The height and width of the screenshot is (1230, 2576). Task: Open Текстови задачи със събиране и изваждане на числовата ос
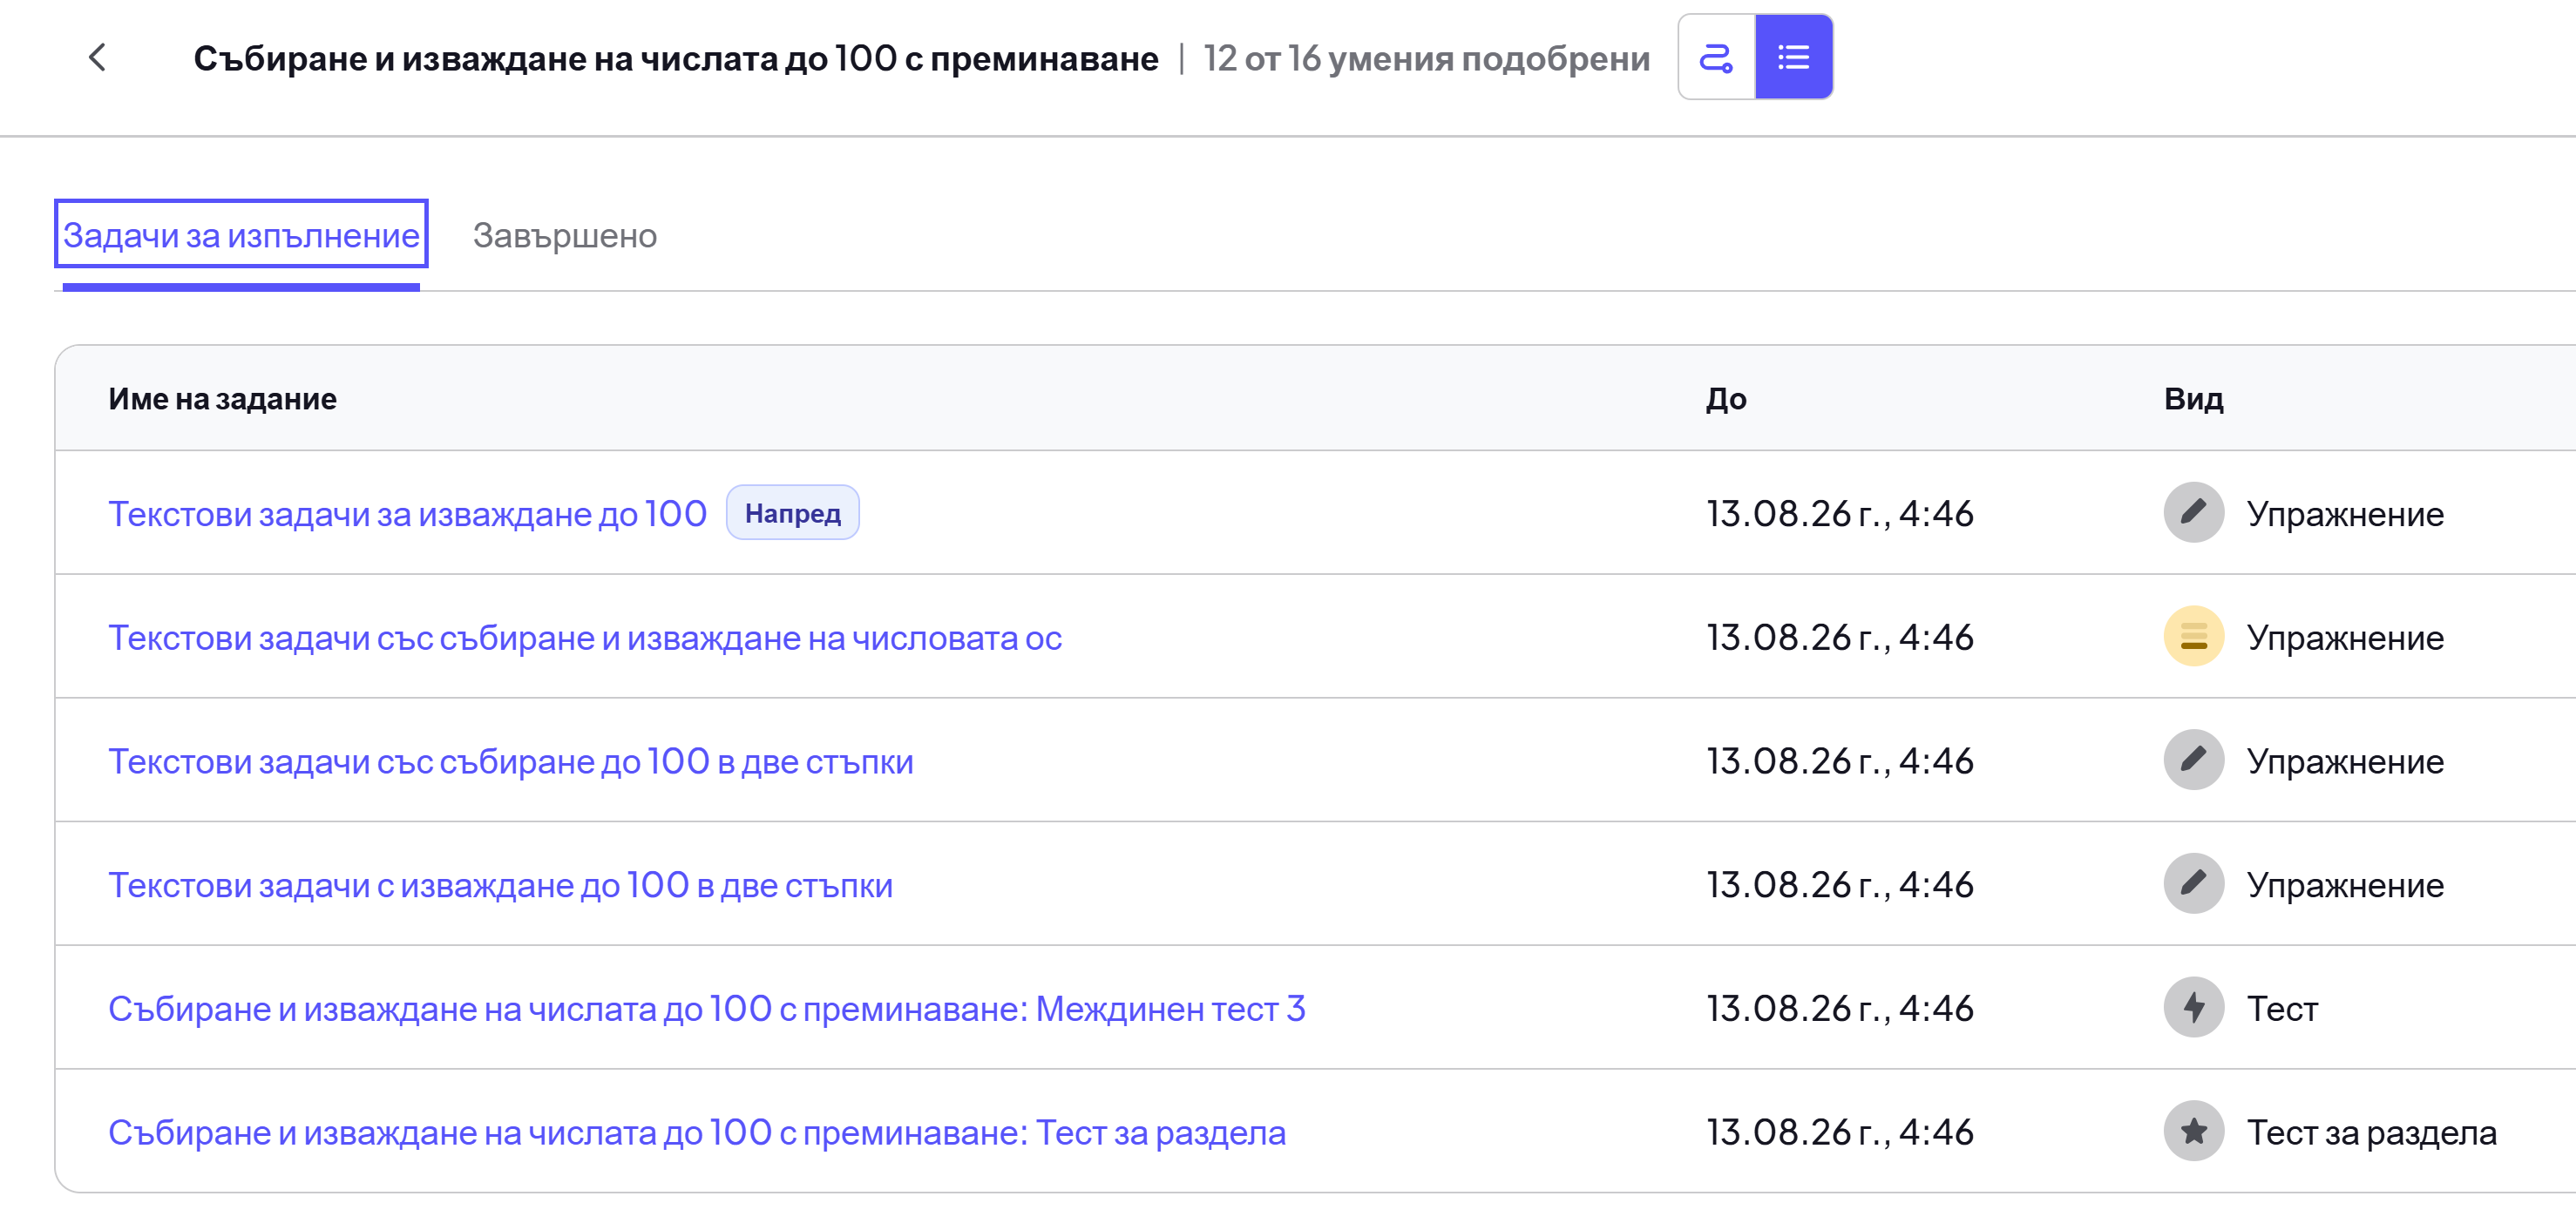(x=585, y=637)
